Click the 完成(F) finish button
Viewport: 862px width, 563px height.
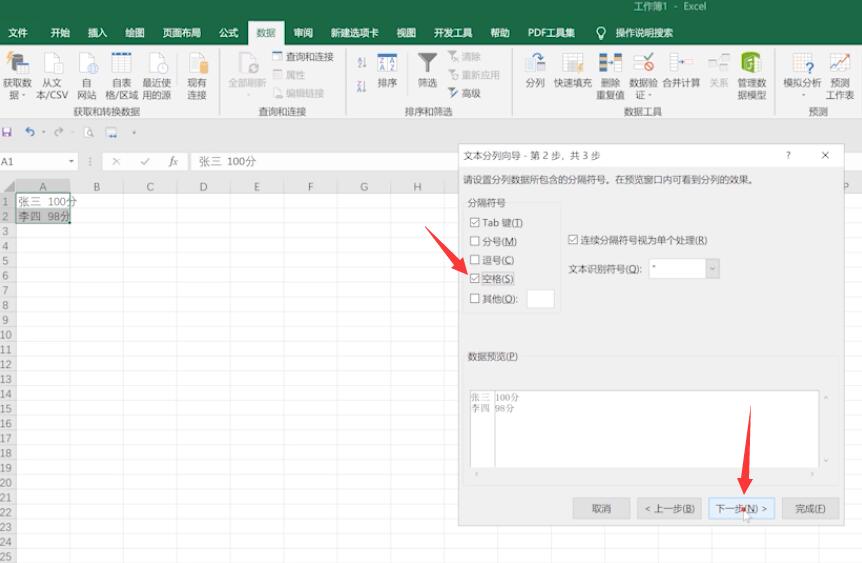[x=810, y=509]
